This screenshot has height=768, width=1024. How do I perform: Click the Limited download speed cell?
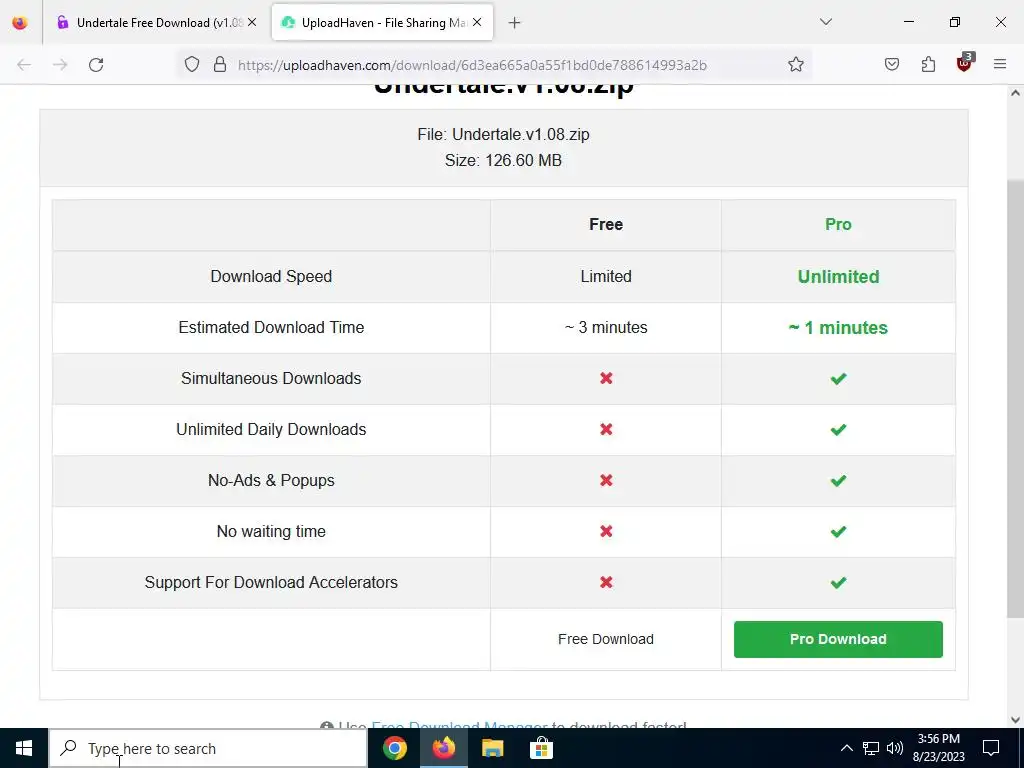point(605,276)
